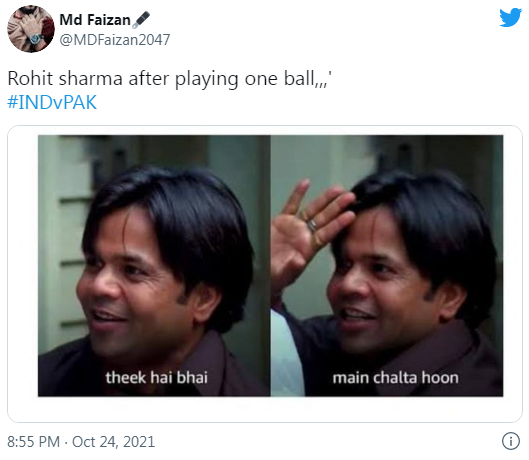This screenshot has width=529, height=460.
Task: Open the right meme panel image
Action: point(387,266)
